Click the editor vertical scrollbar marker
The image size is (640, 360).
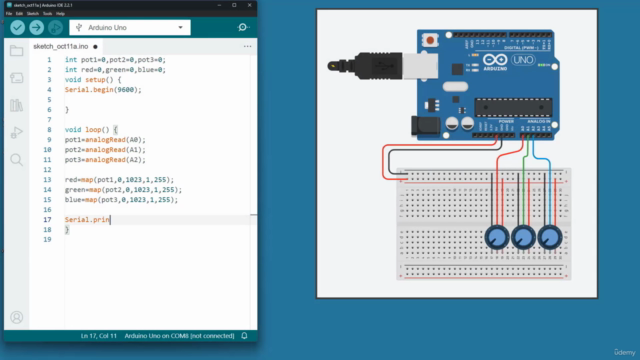point(253,214)
